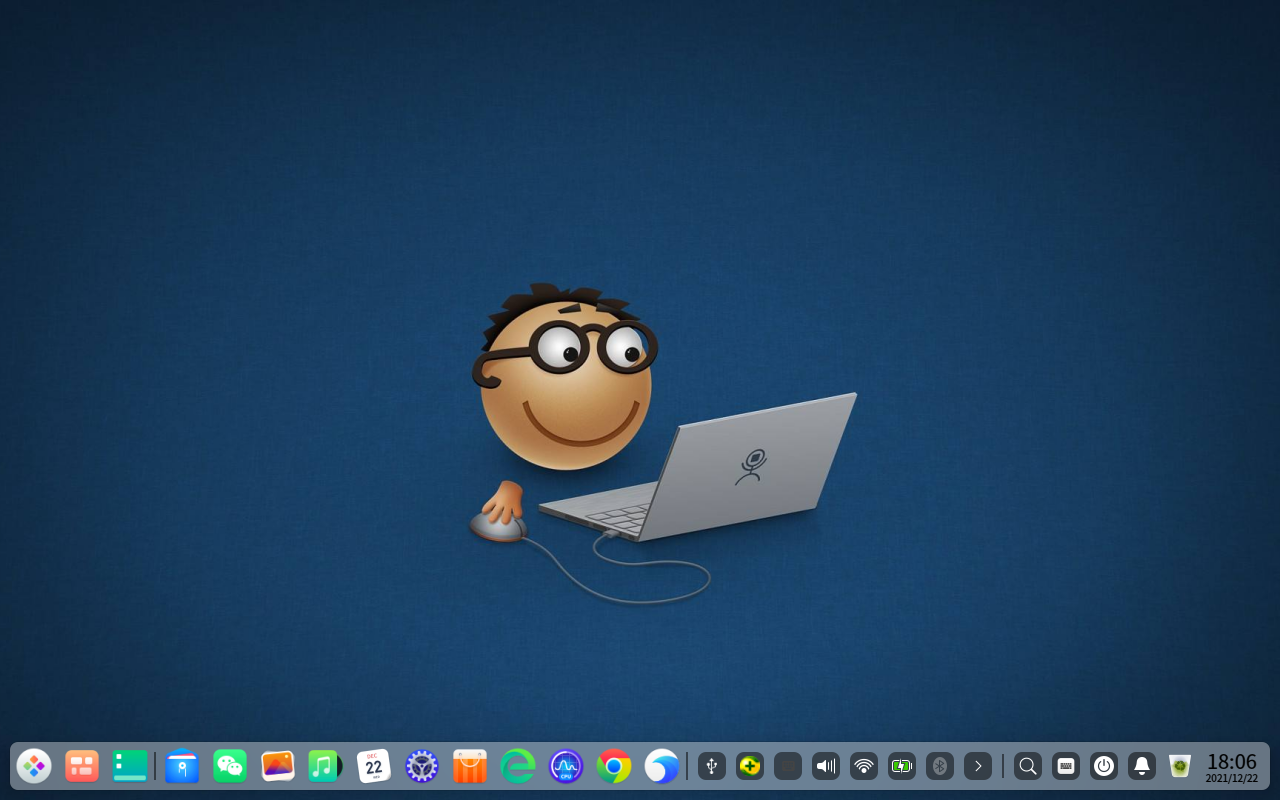Open the image viewer app in the dock
Viewport: 1280px width, 800px height.
[x=278, y=766]
